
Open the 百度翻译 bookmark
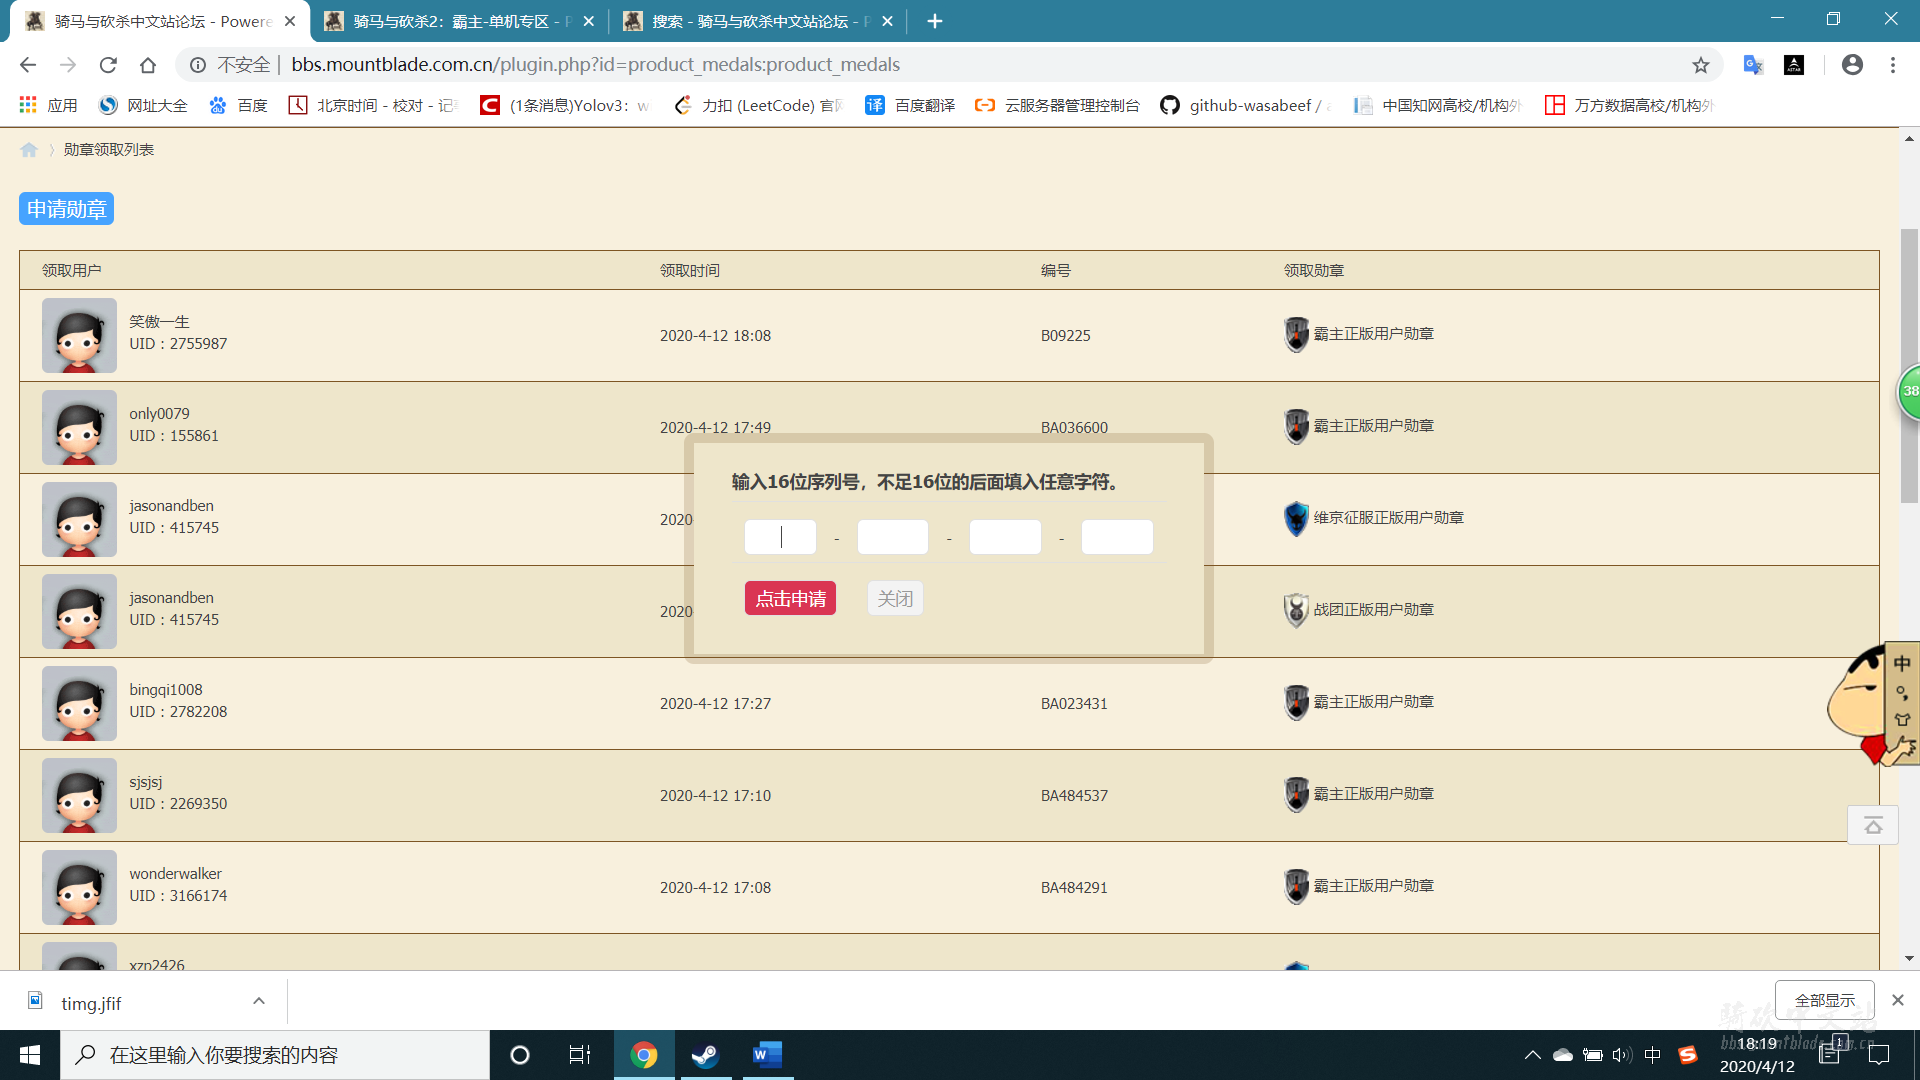point(910,105)
